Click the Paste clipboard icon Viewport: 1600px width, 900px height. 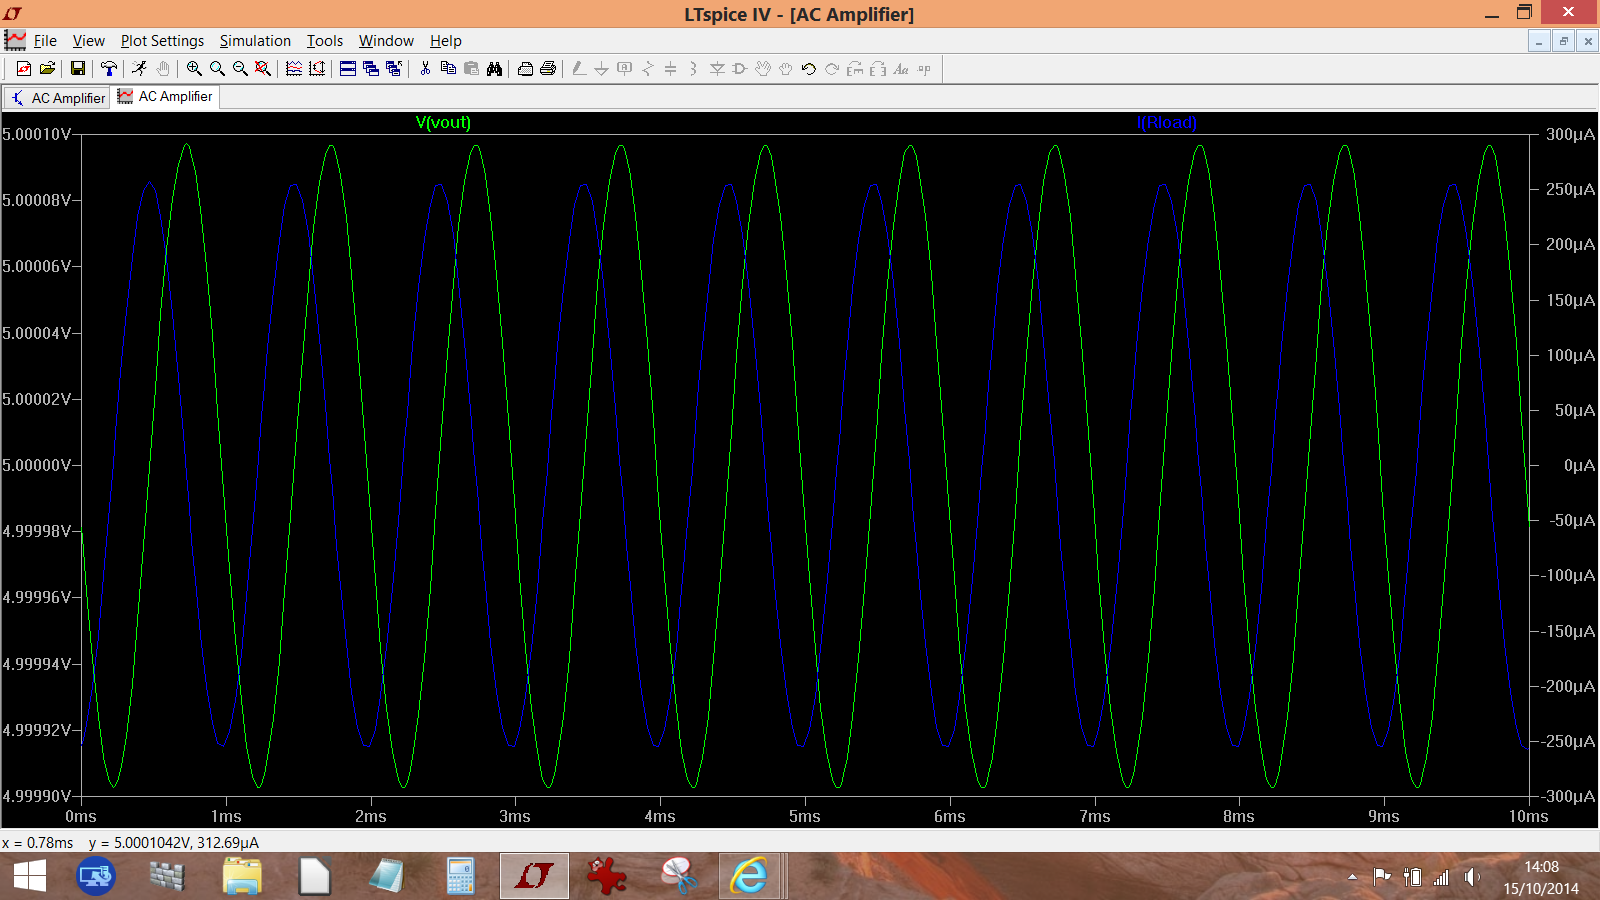pyautogui.click(x=471, y=69)
